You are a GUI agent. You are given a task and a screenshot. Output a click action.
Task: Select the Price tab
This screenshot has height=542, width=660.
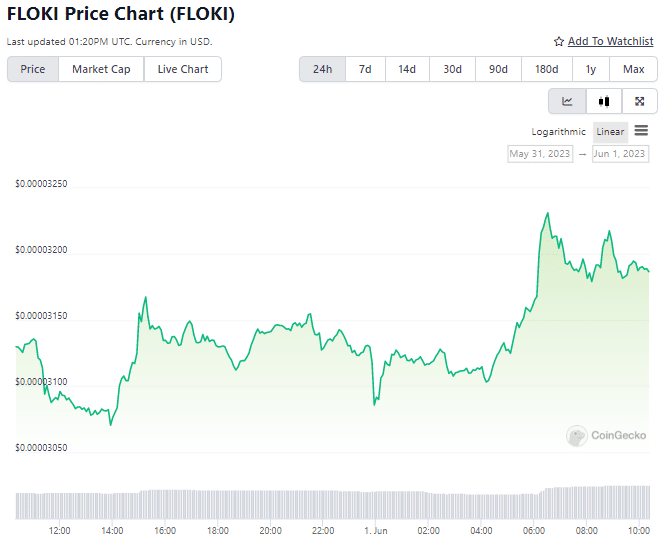click(x=33, y=69)
